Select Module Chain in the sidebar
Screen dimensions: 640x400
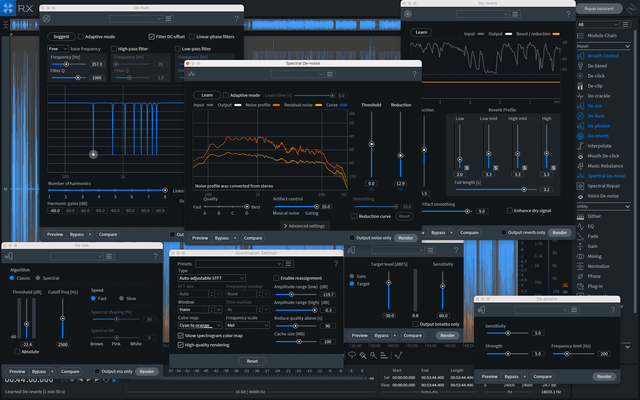pyautogui.click(x=605, y=35)
